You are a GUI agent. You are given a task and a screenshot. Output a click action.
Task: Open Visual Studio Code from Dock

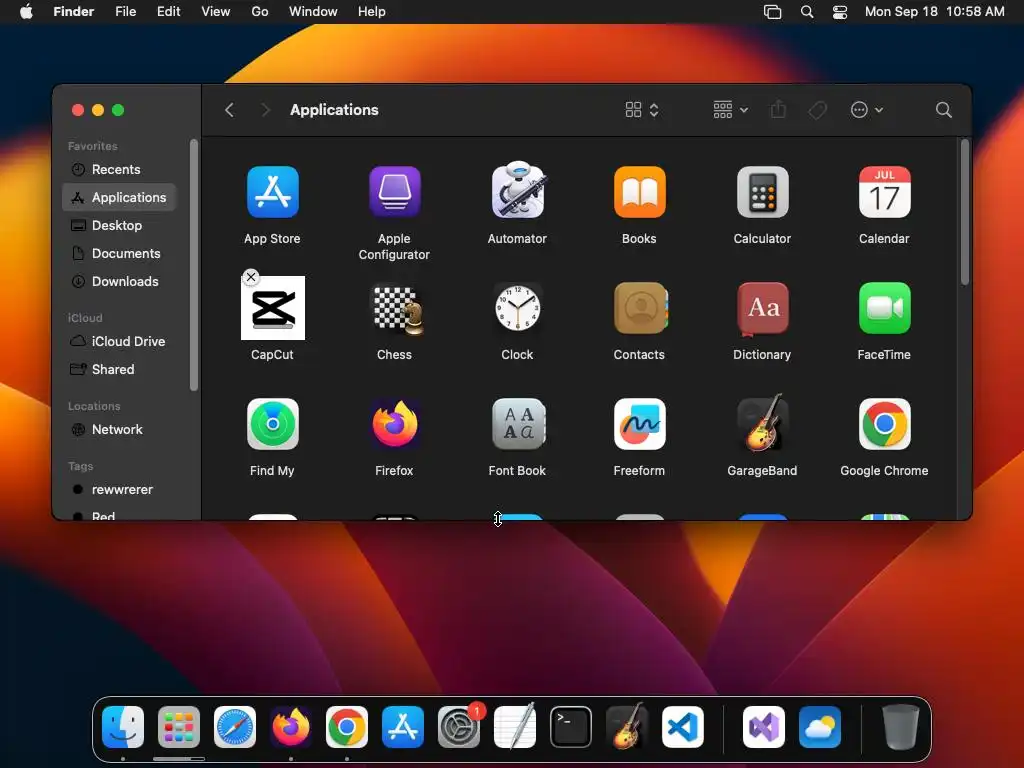click(683, 727)
